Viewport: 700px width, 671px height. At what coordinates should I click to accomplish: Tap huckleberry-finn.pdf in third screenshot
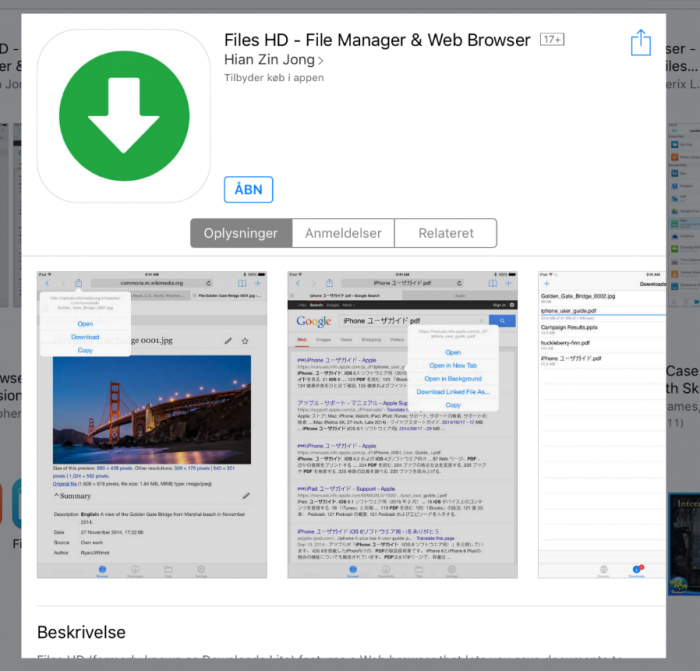point(565,343)
